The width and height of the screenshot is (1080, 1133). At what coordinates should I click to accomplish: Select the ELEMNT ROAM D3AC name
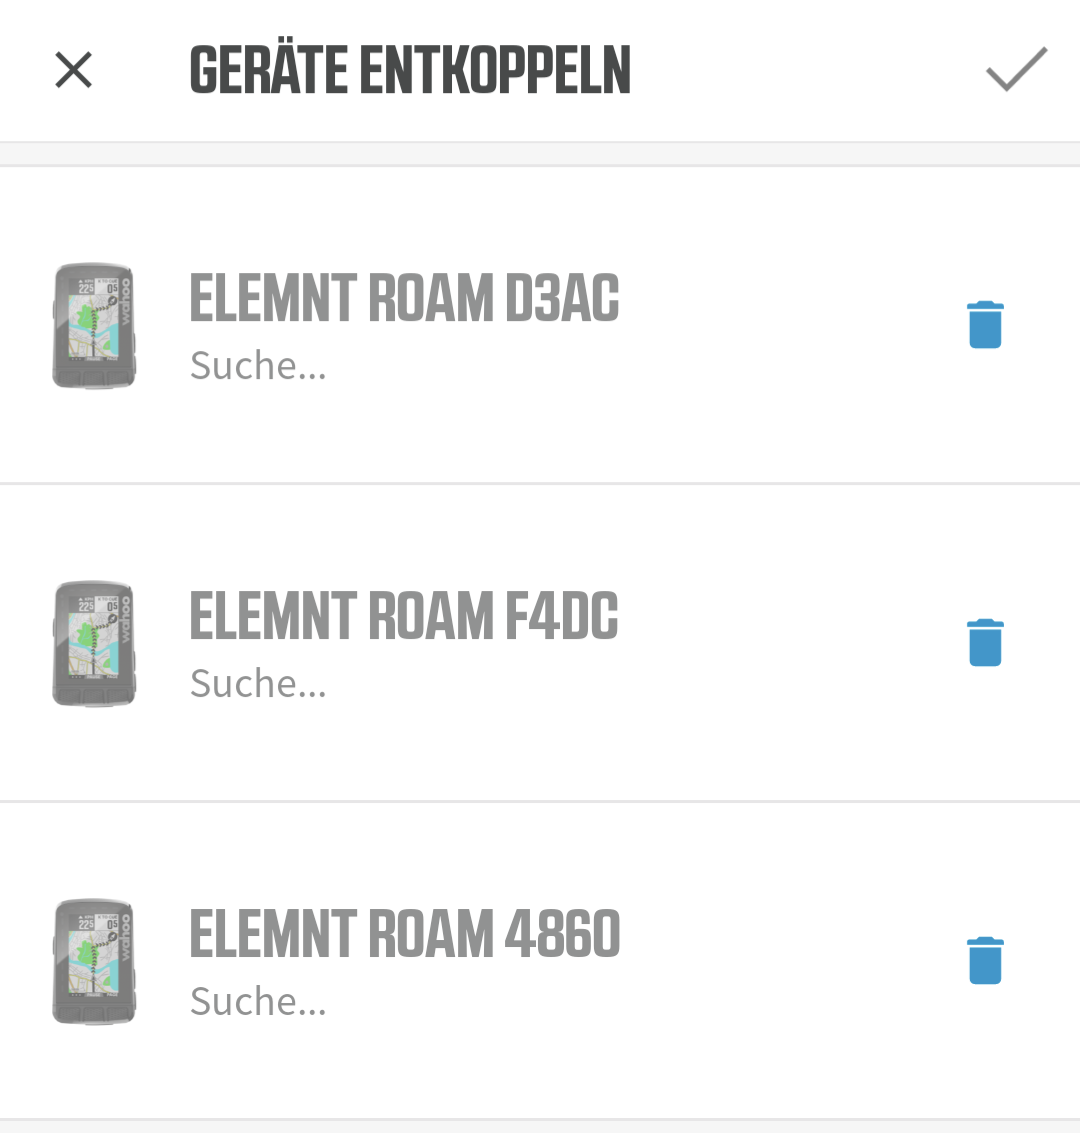pyautogui.click(x=404, y=298)
